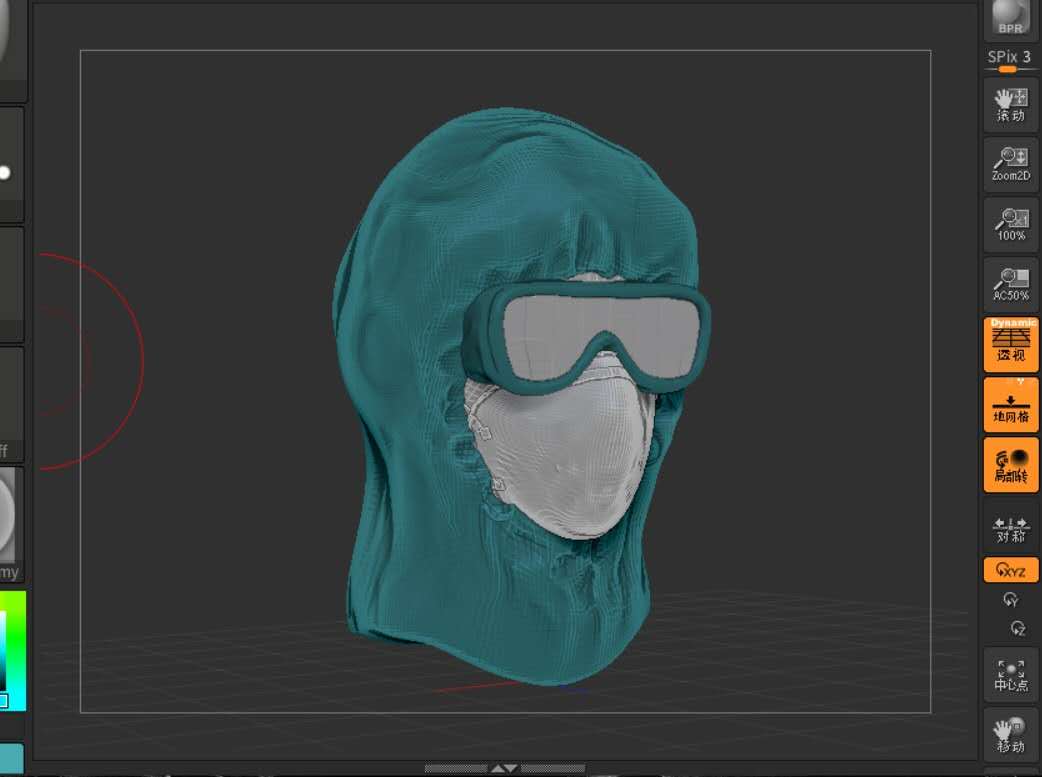Toggle local rotation (局部转) mode
Image resolution: width=1042 pixels, height=777 pixels.
click(1011, 464)
